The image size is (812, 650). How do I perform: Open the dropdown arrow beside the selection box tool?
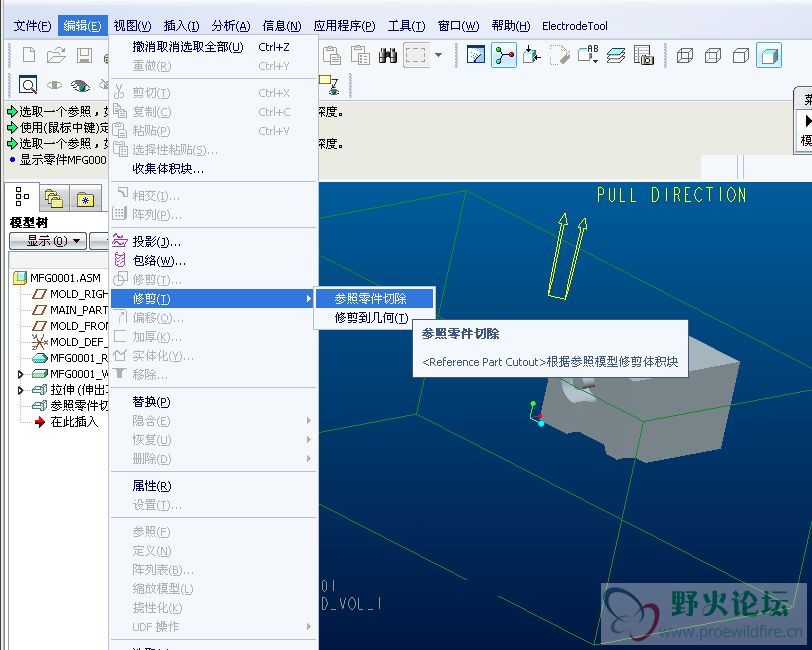point(439,55)
